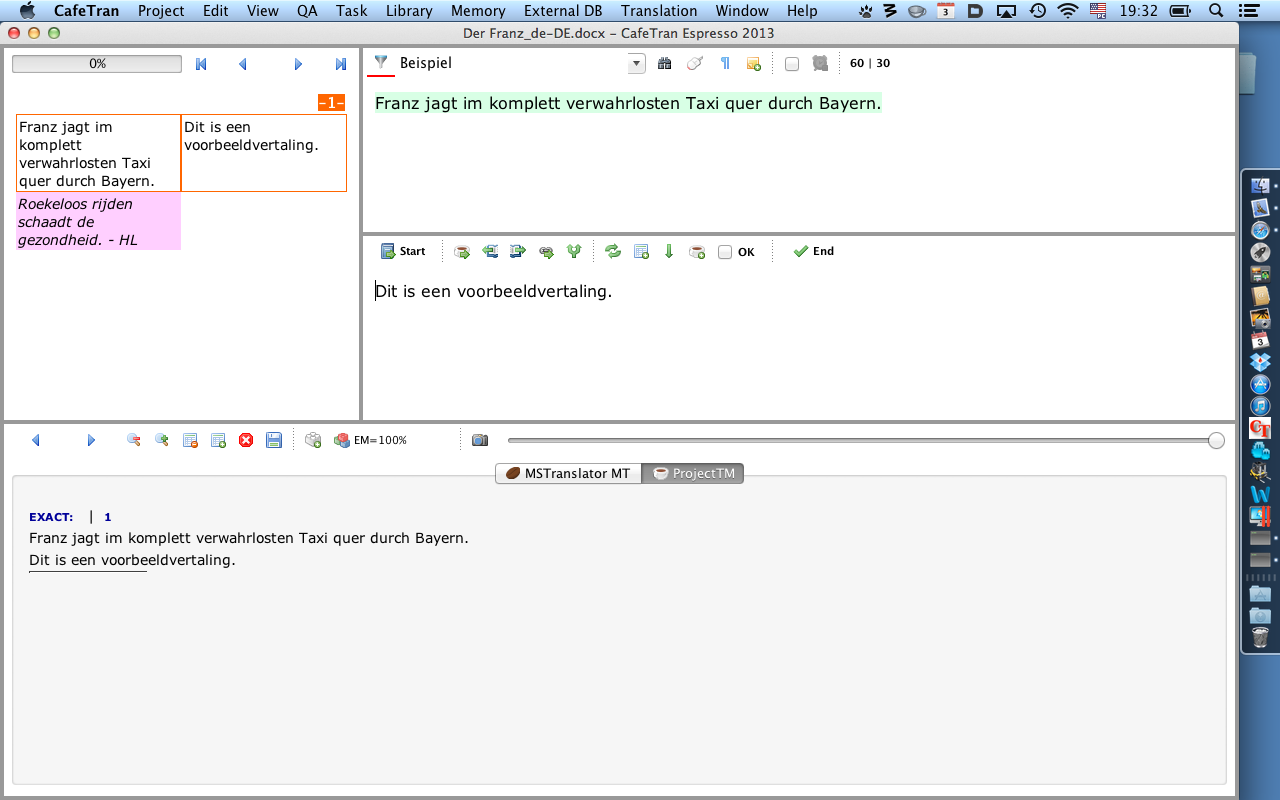Image resolution: width=1280 pixels, height=800 pixels.
Task: Switch to the MSTranslator MT tab
Action: click(x=568, y=473)
